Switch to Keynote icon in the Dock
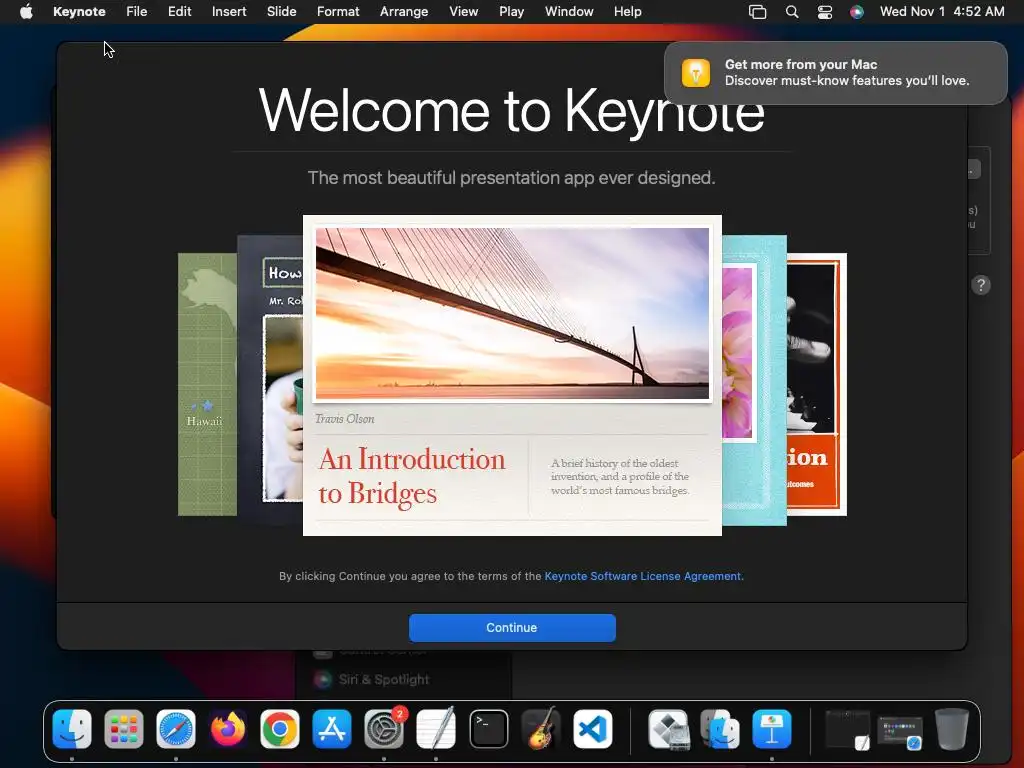This screenshot has width=1024, height=768. click(x=772, y=729)
